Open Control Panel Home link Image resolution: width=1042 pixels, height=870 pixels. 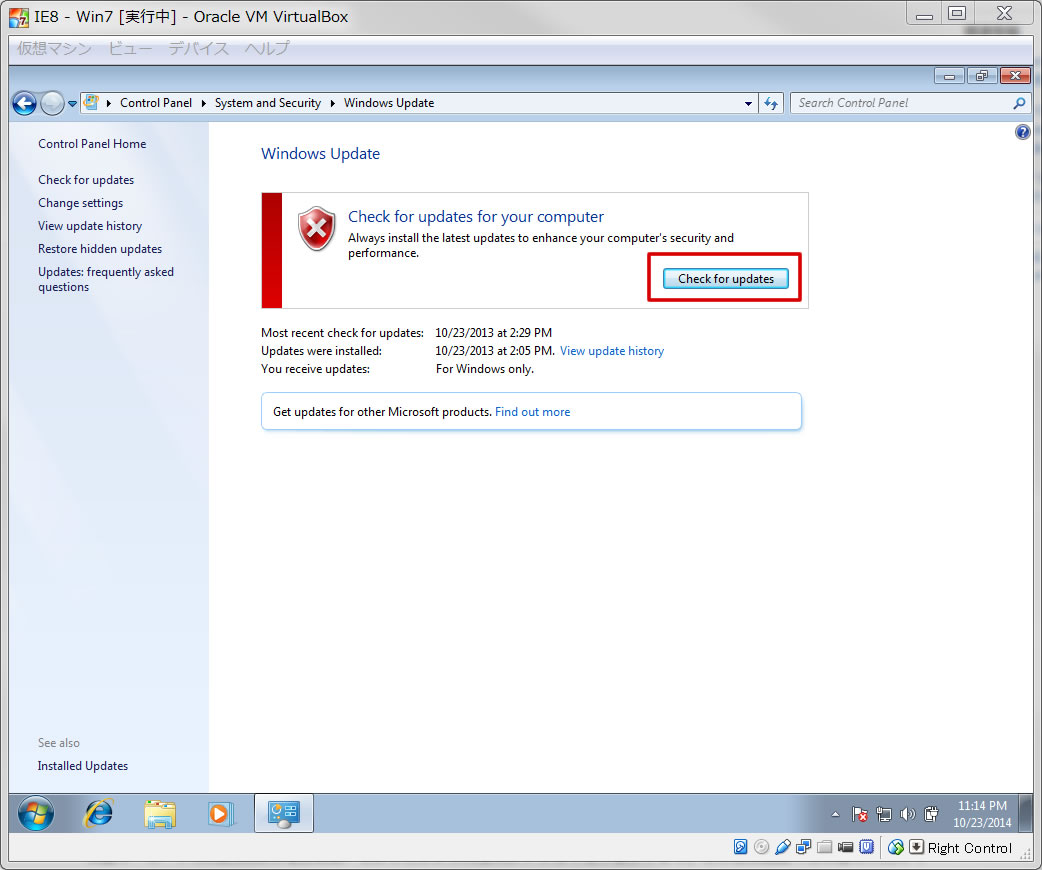coord(92,144)
